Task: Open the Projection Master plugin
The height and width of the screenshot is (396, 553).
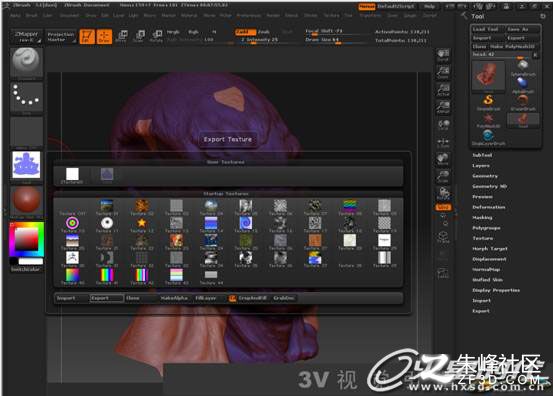Action: (61, 37)
